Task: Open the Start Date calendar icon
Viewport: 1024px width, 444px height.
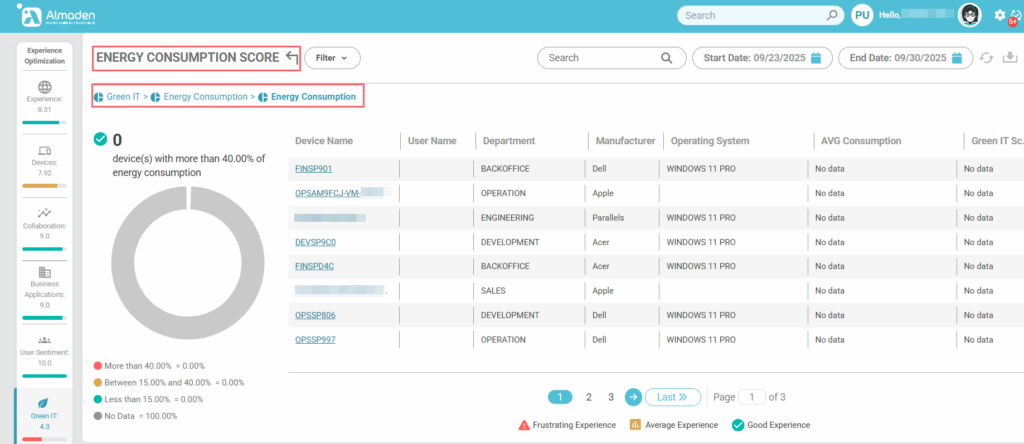Action: pyautogui.click(x=816, y=58)
